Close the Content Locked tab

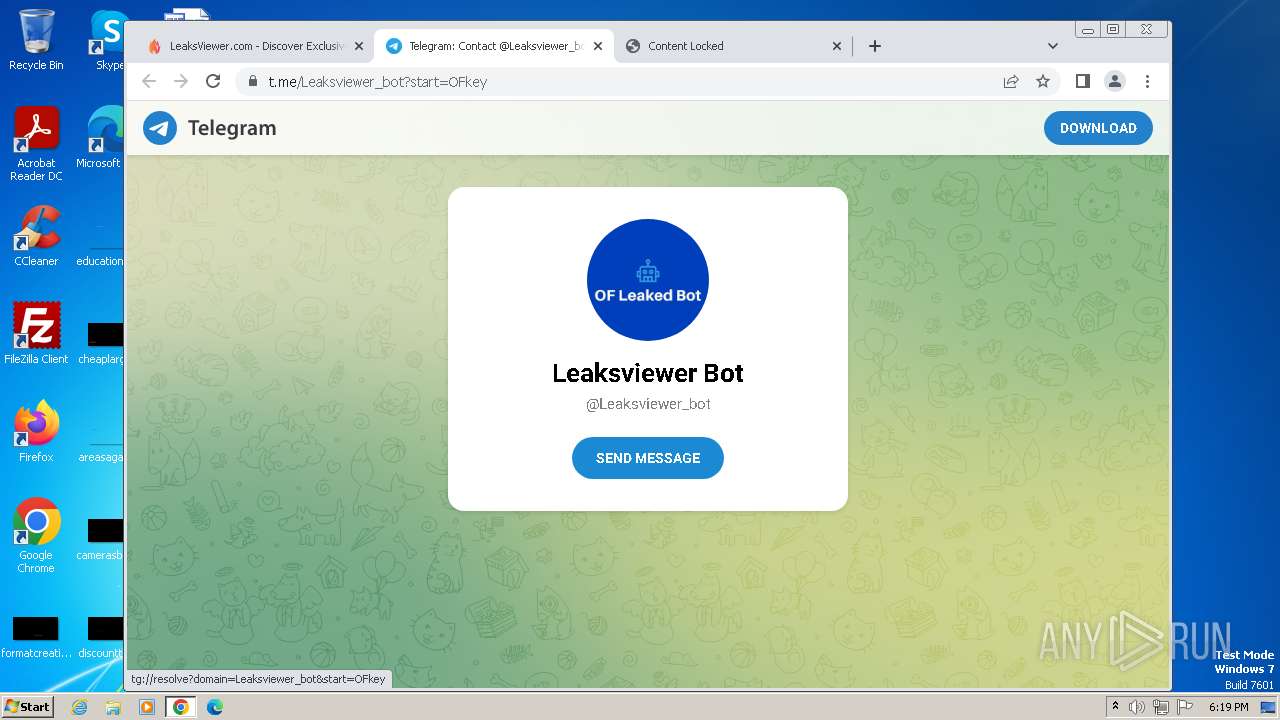tap(837, 46)
